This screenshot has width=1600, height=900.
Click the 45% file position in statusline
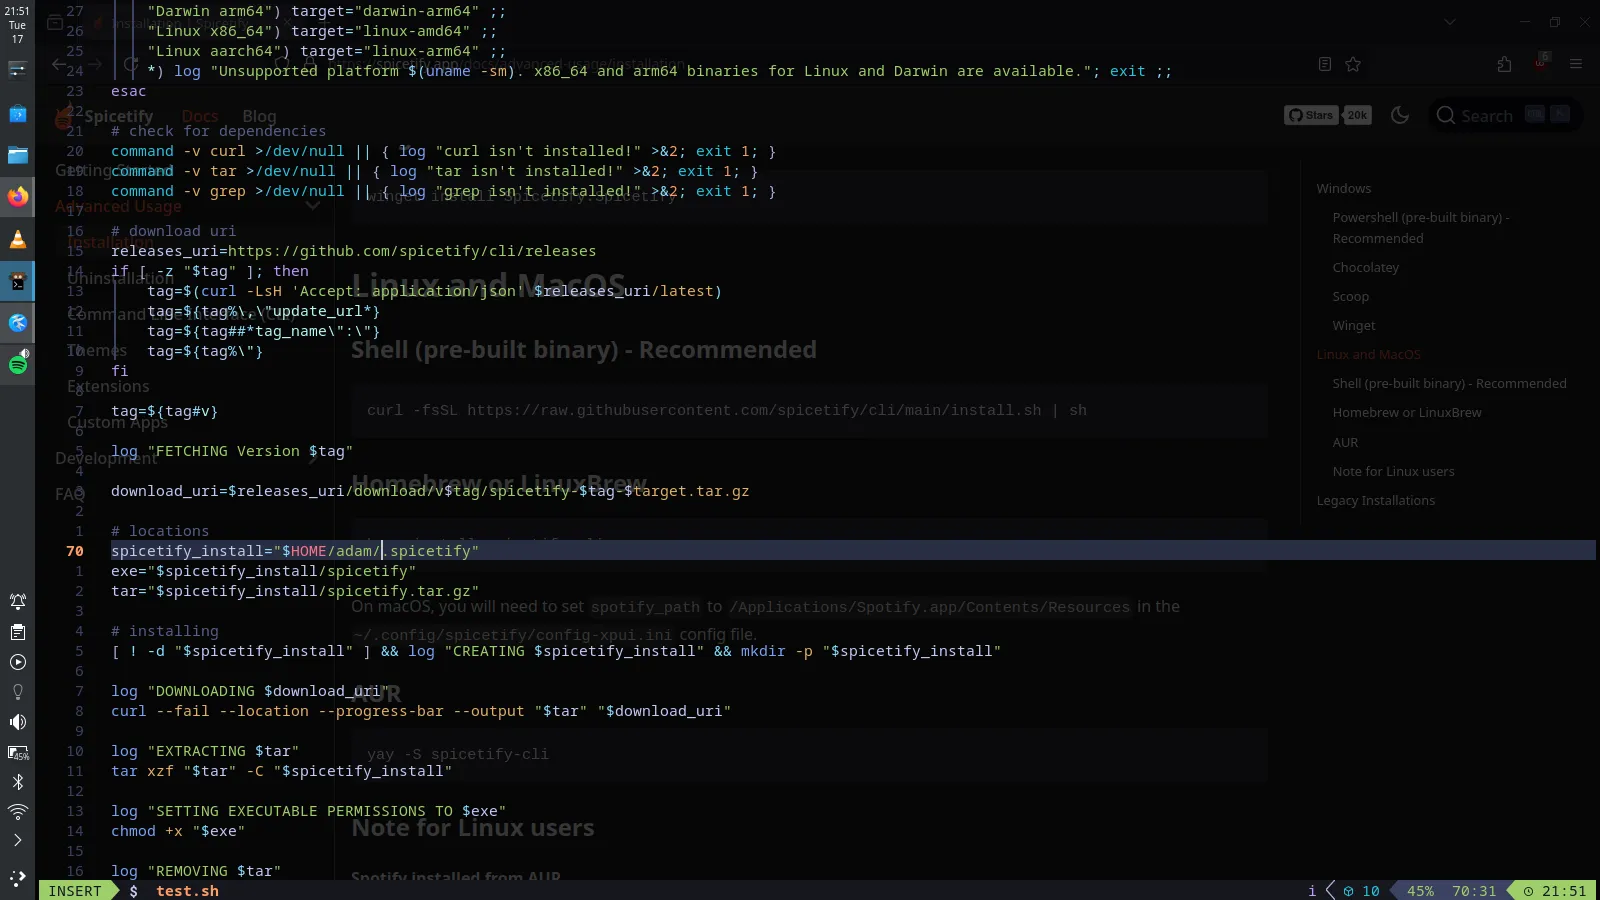tap(1420, 891)
